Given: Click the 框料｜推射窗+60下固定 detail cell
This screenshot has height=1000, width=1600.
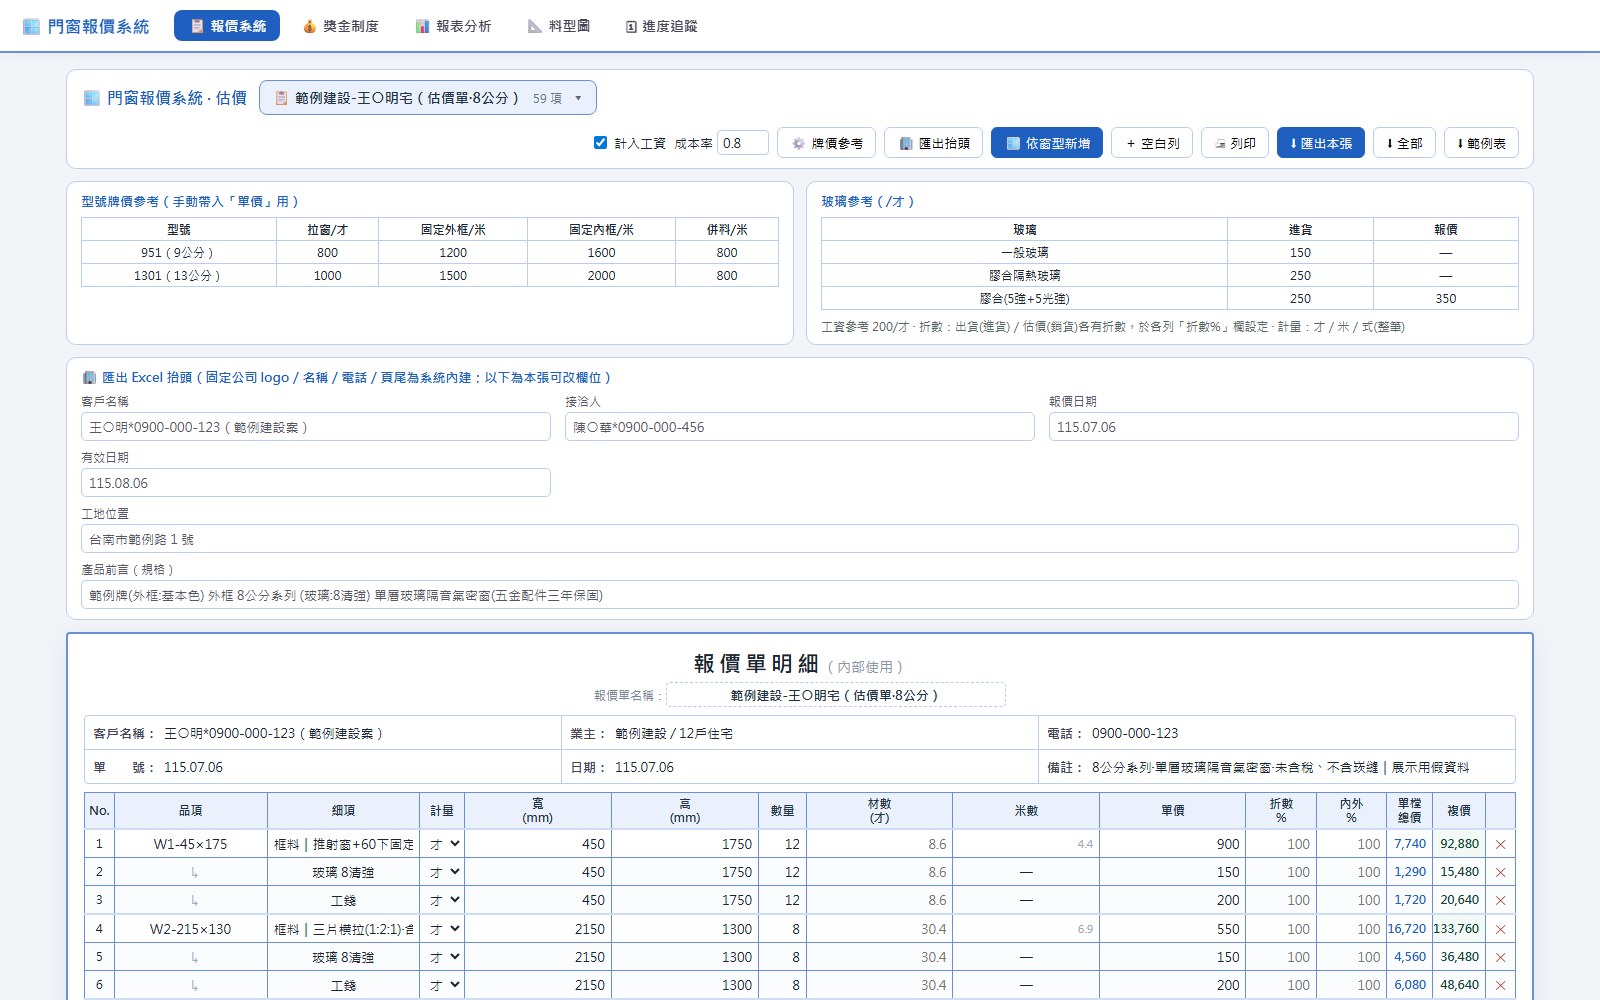Looking at the screenshot, I should (x=343, y=844).
